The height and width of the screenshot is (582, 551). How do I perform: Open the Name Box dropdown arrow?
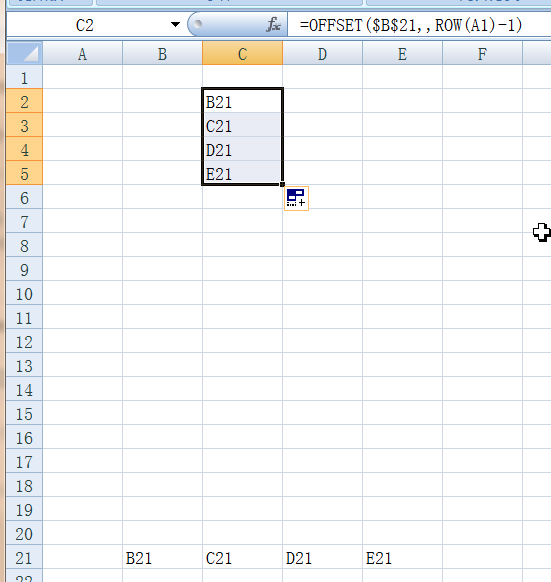175,25
